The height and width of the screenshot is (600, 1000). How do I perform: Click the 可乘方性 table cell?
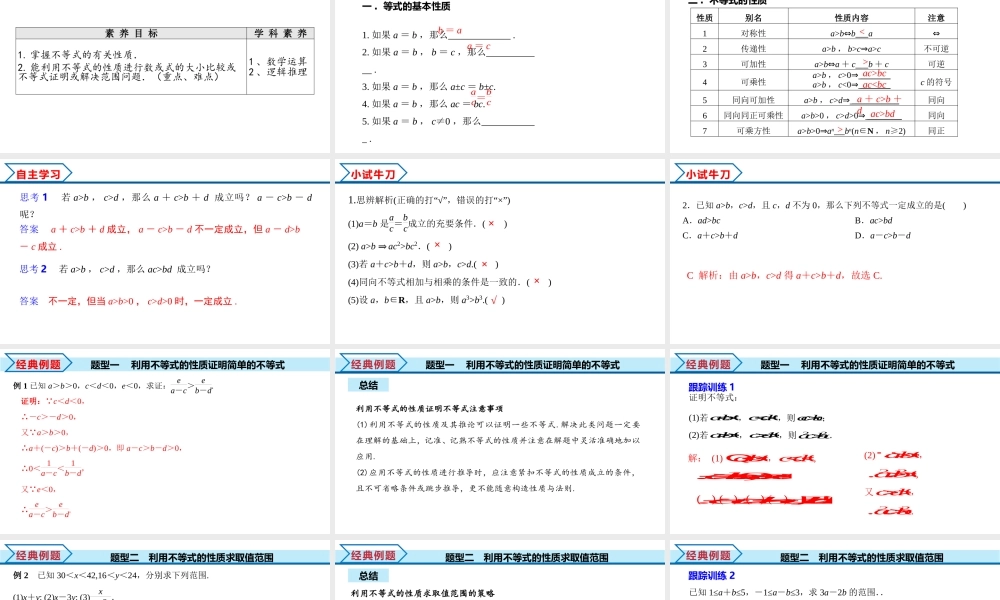coord(753,131)
